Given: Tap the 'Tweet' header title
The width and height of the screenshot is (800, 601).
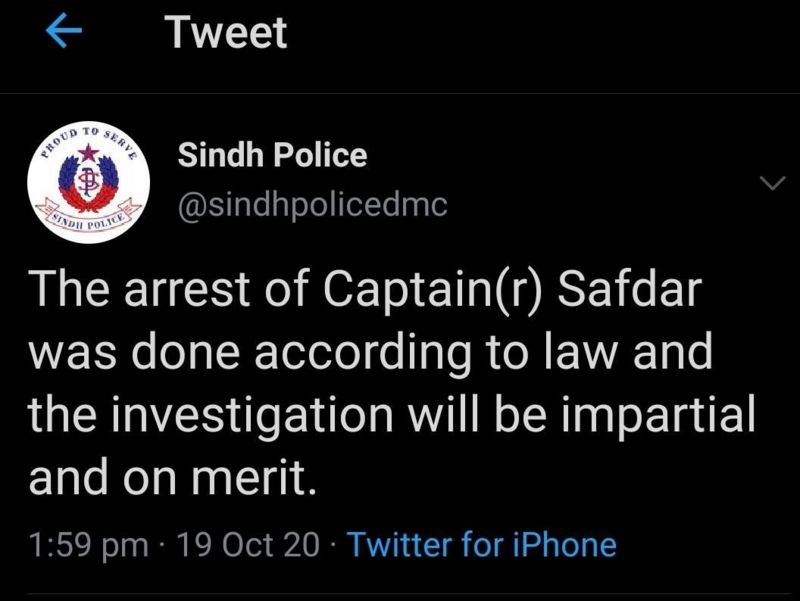Looking at the screenshot, I should (228, 32).
